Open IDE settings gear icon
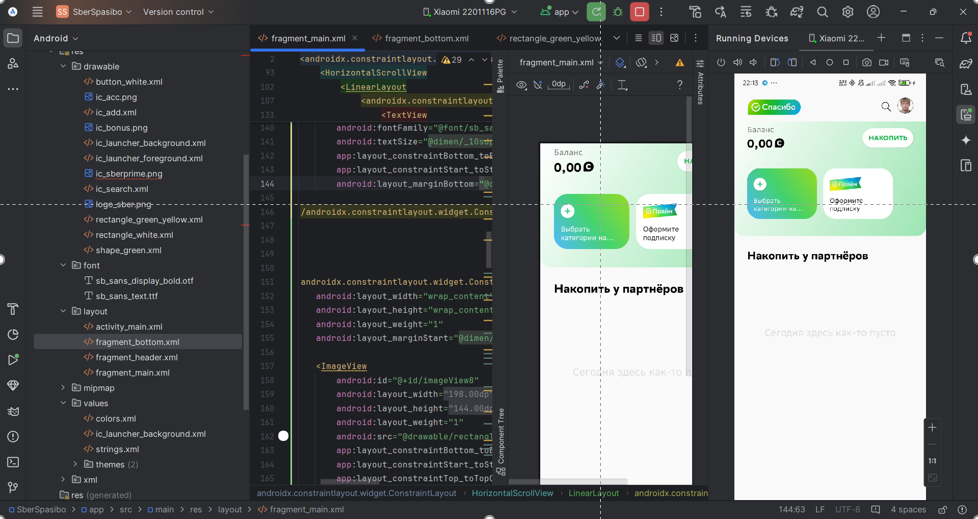 click(847, 12)
